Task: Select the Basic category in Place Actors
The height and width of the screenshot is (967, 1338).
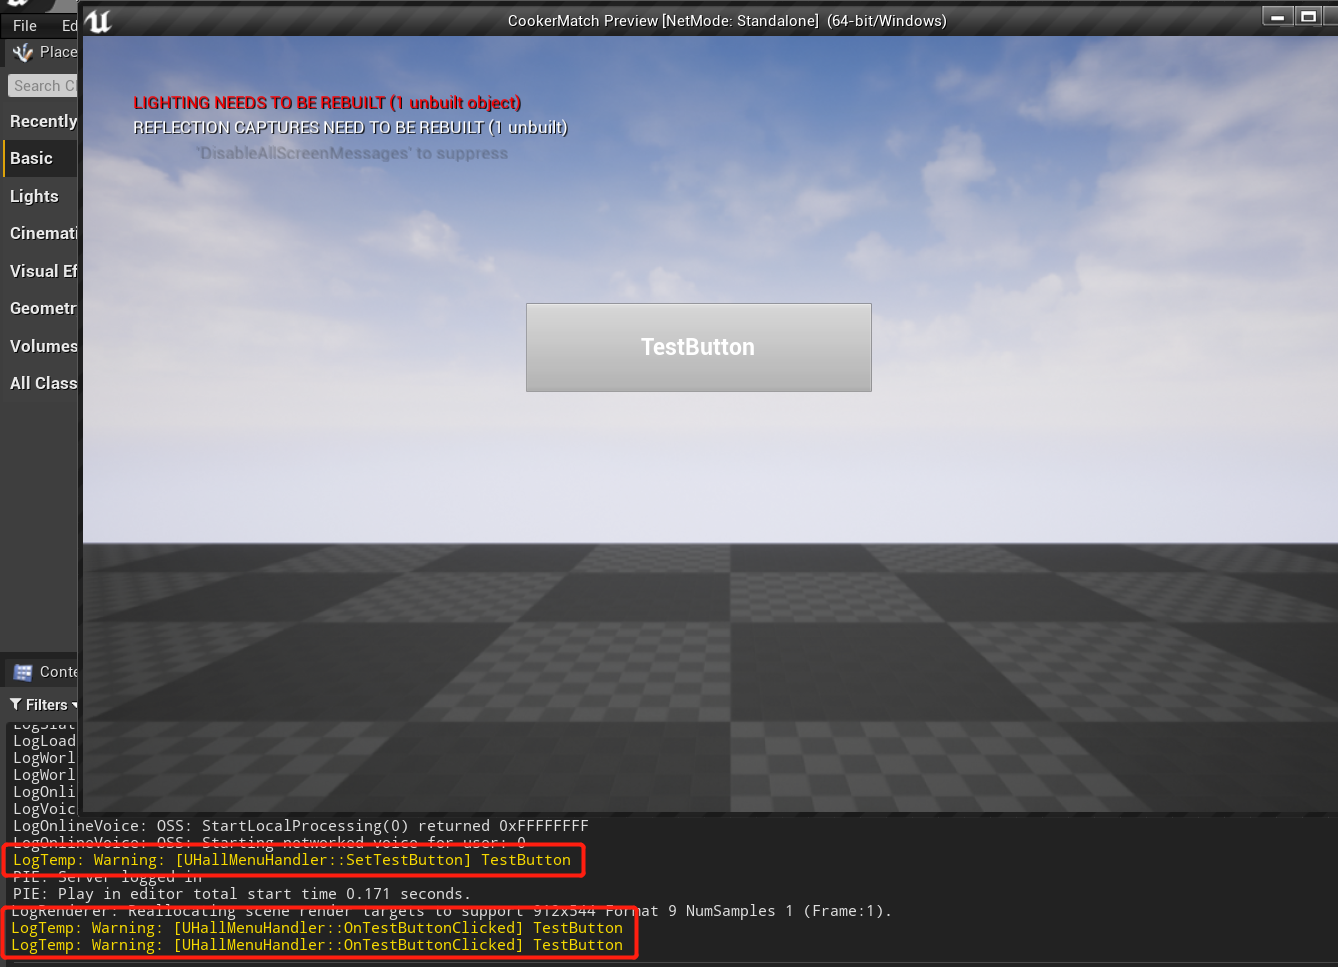Action: coord(31,158)
